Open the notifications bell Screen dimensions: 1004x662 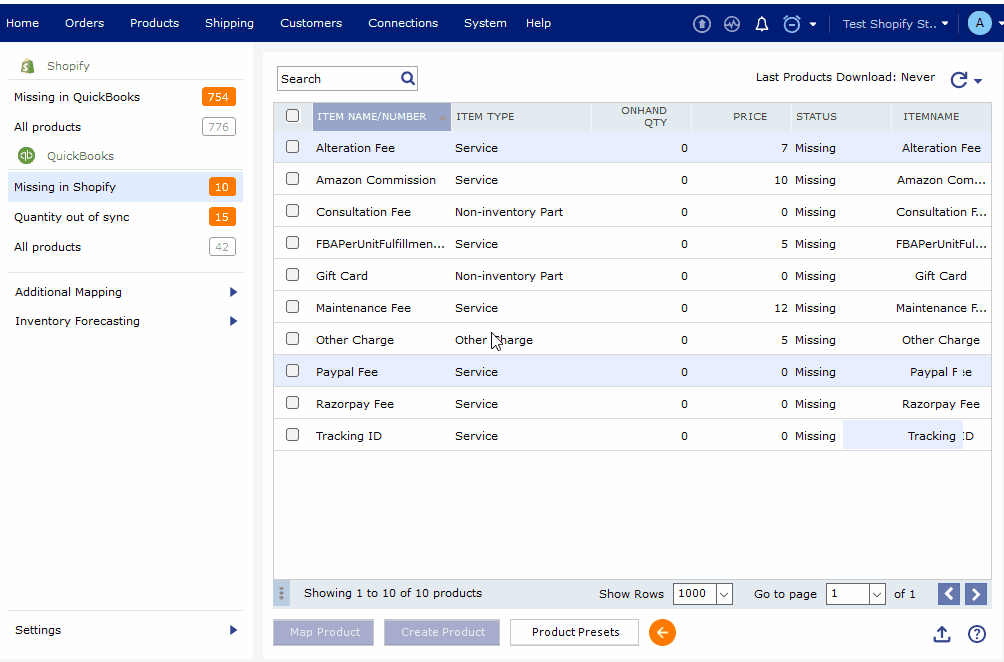pyautogui.click(x=762, y=24)
